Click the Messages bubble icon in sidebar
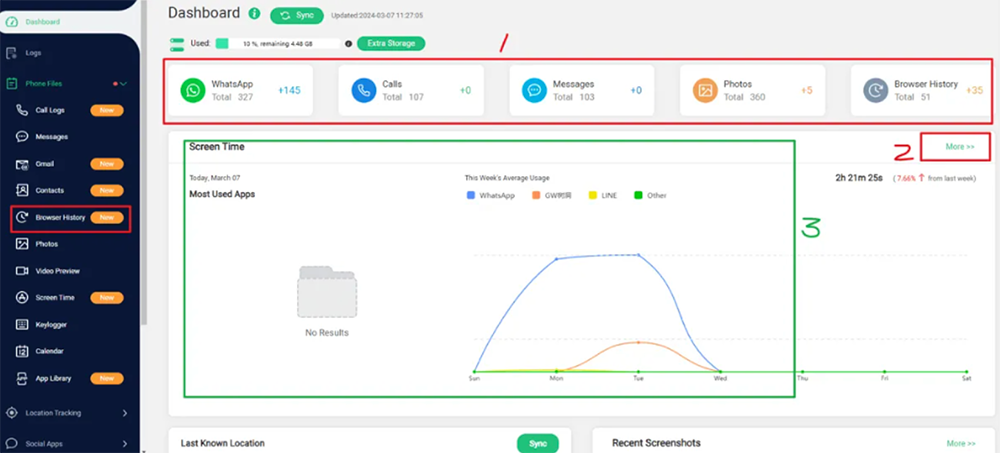Viewport: 1000px width, 453px height. [x=22, y=137]
